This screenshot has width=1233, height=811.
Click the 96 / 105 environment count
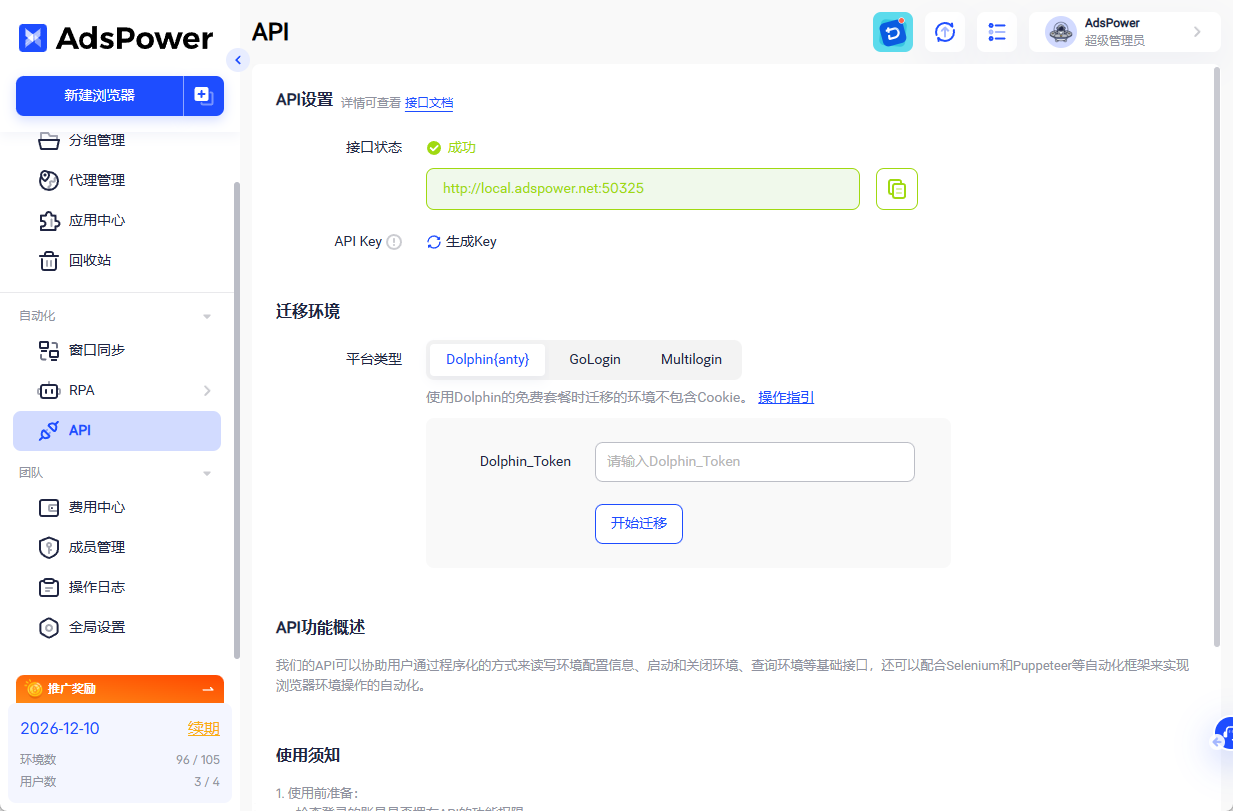point(198,760)
